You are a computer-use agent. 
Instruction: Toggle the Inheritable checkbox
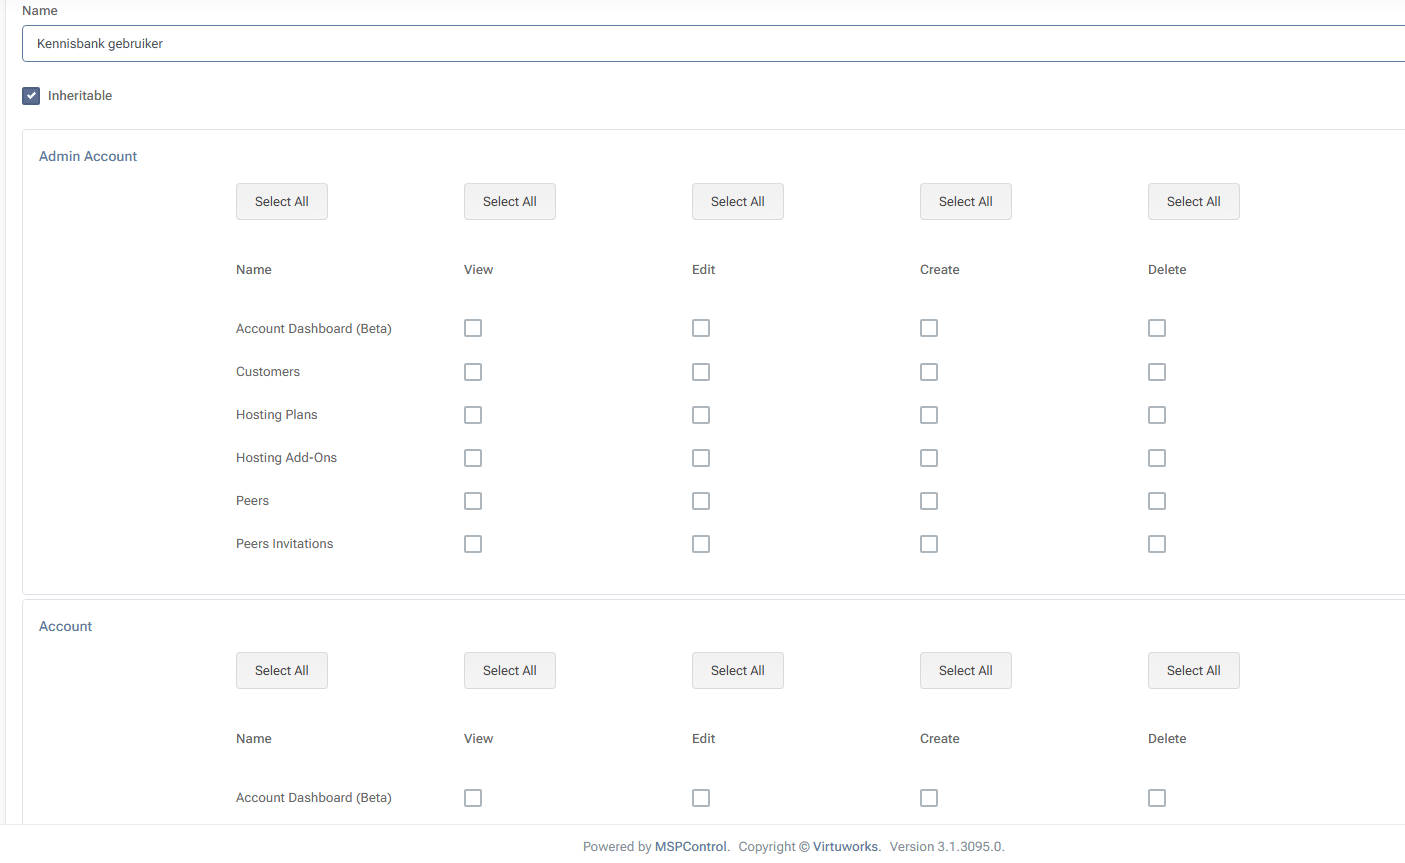[31, 96]
